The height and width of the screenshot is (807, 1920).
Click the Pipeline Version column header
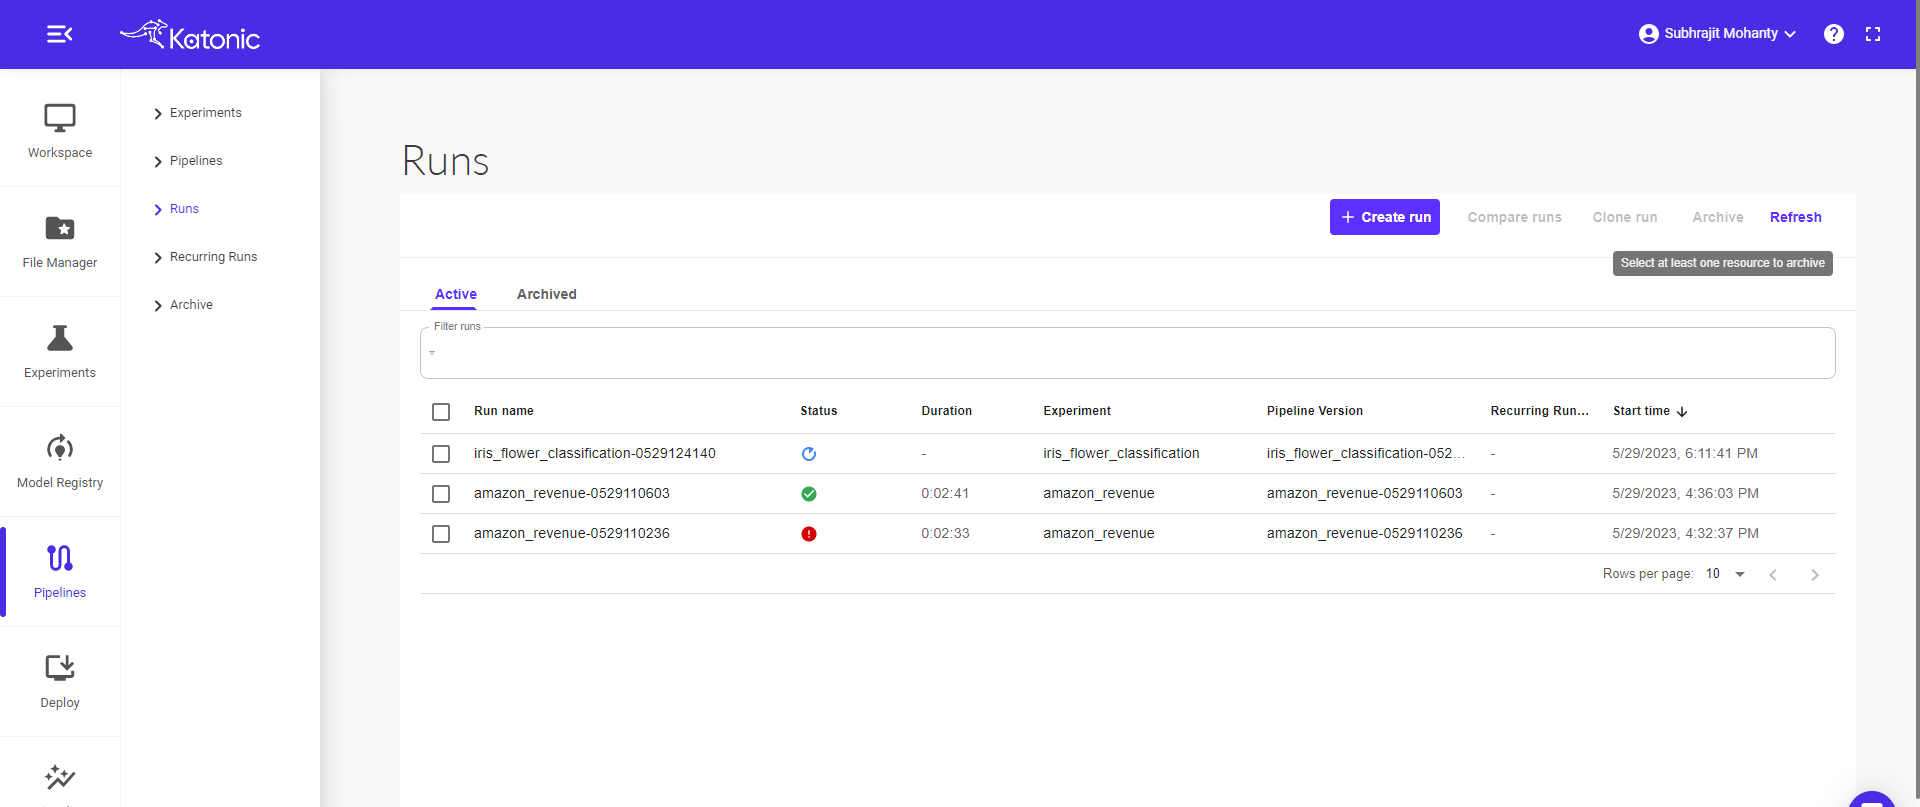coord(1315,411)
